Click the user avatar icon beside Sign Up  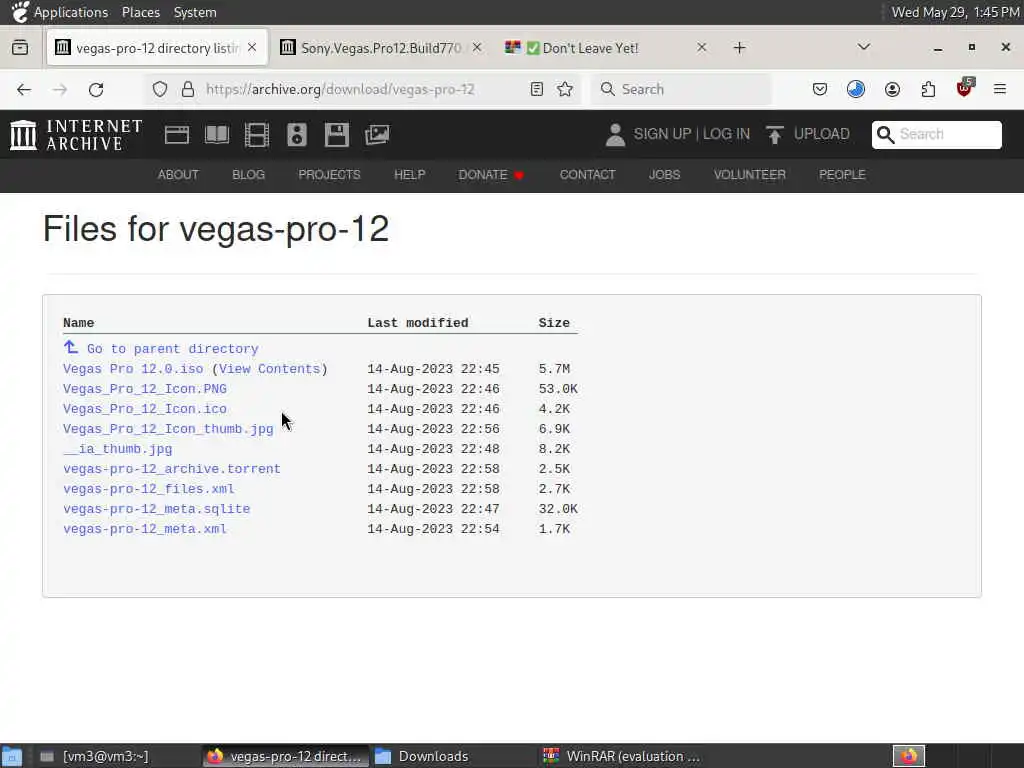615,135
